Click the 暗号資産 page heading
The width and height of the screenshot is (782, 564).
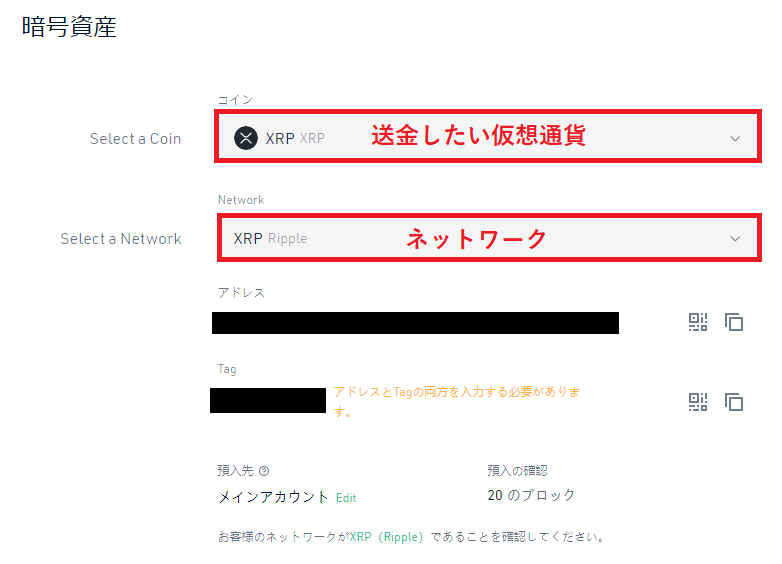click(69, 27)
